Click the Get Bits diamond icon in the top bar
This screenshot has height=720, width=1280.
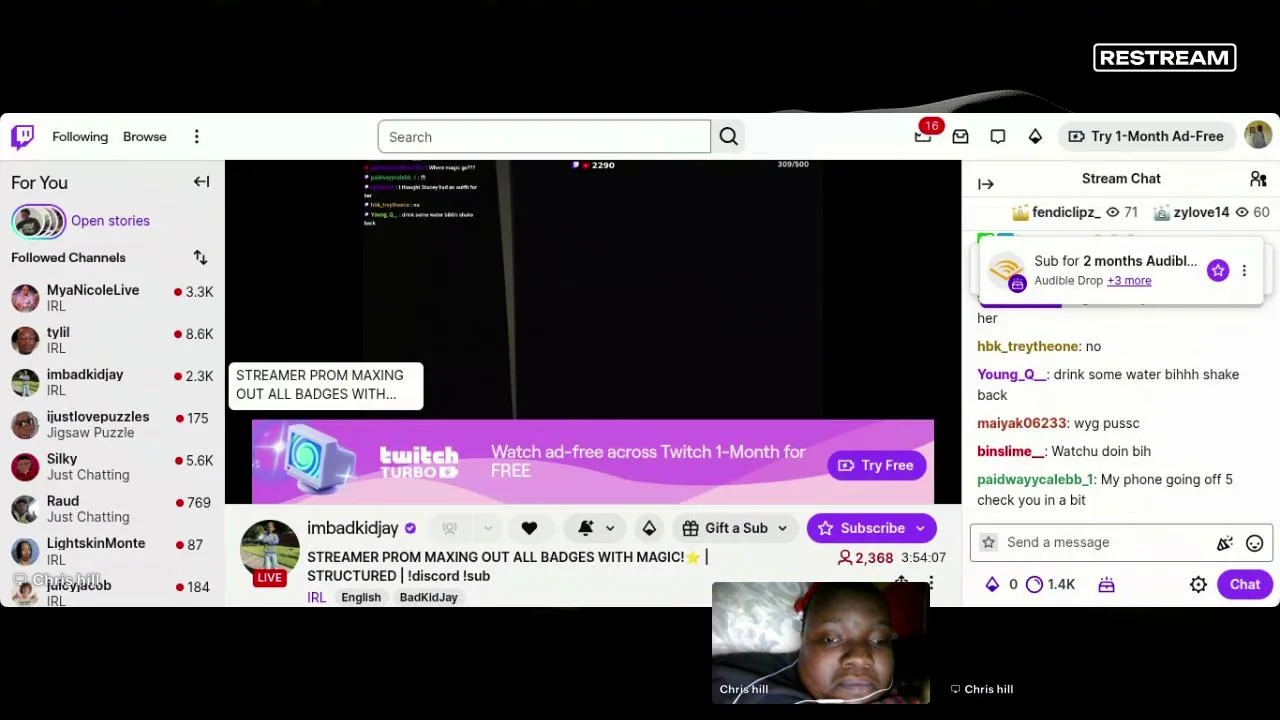click(x=1035, y=136)
